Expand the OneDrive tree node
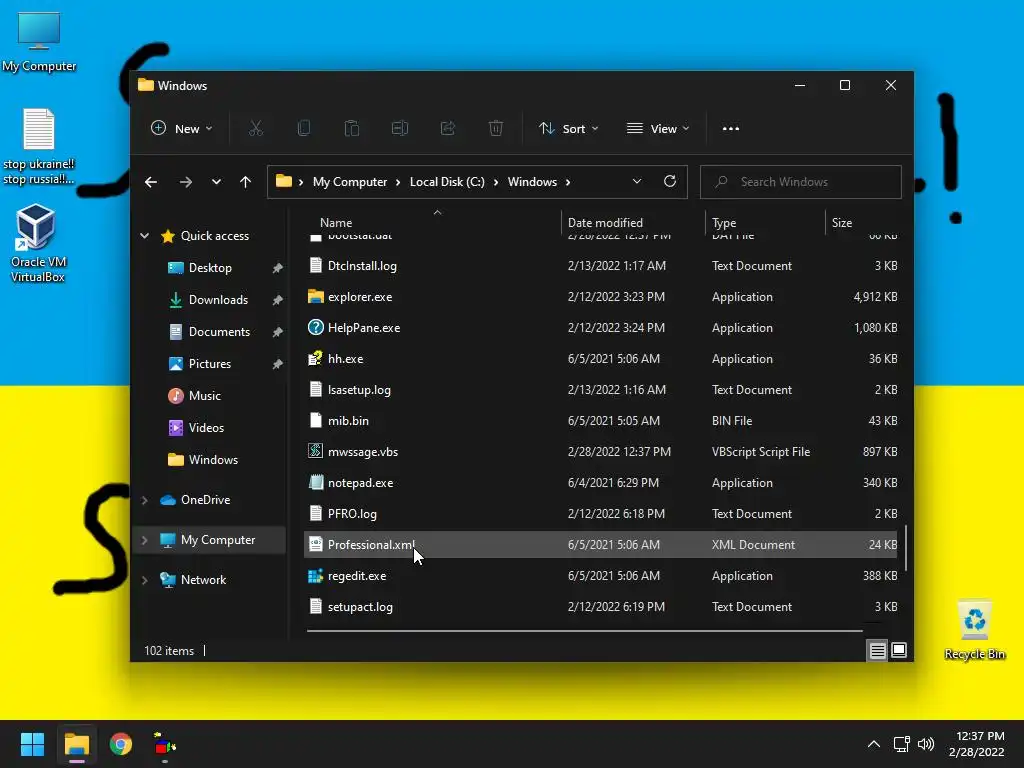 tap(144, 500)
